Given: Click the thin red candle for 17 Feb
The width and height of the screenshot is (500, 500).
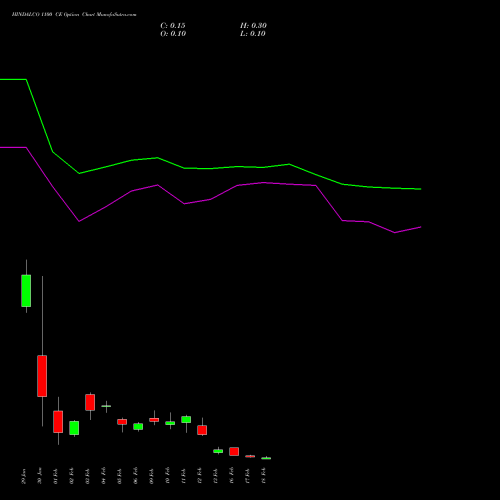Looking at the screenshot, I should (x=250, y=456).
